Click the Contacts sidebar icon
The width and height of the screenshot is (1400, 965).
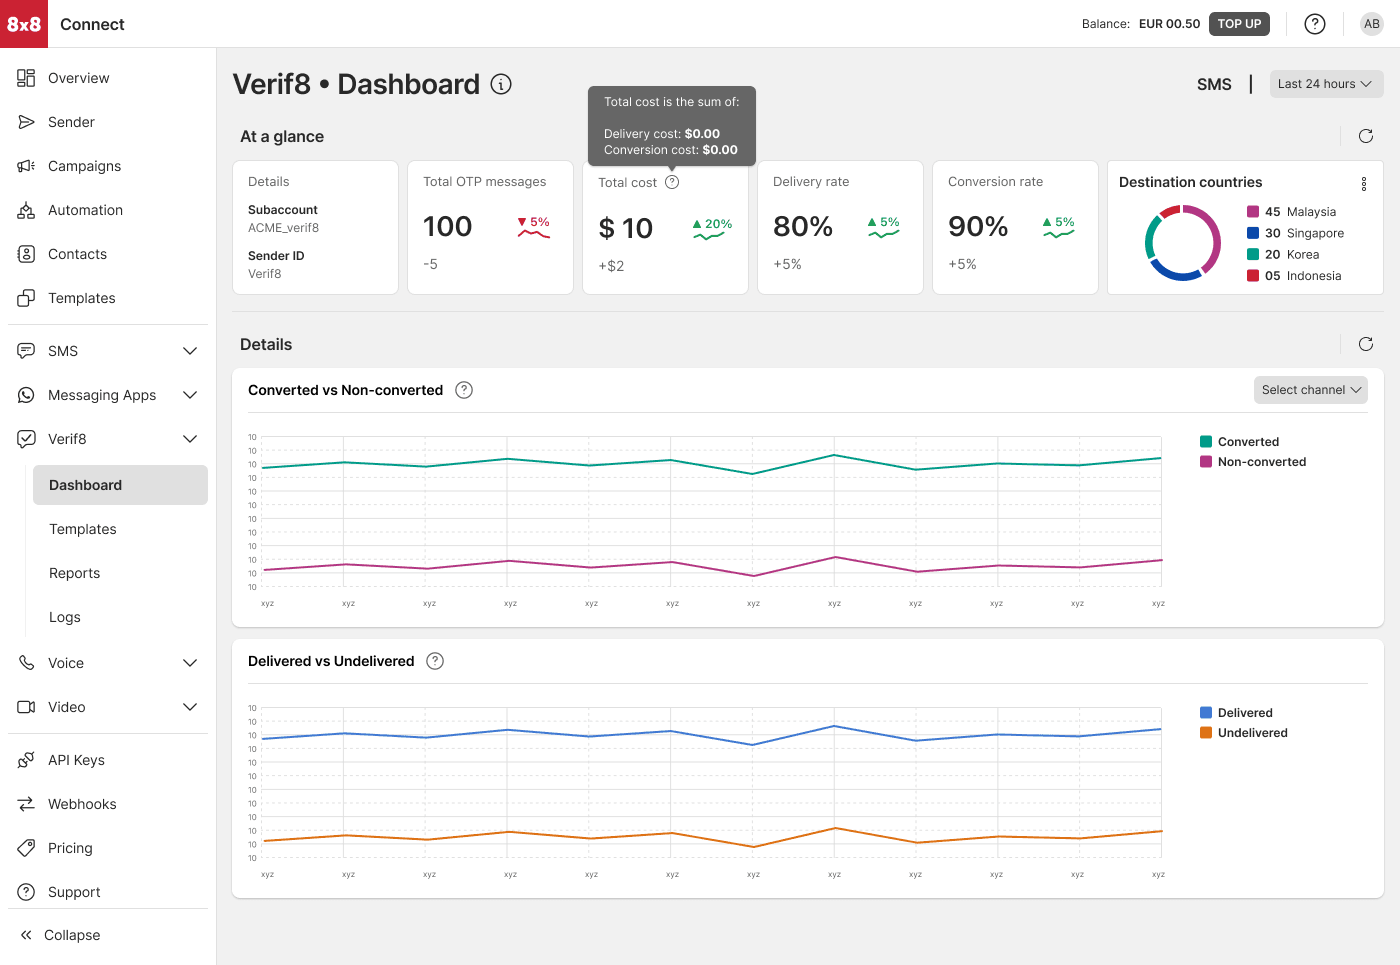[x=26, y=254]
